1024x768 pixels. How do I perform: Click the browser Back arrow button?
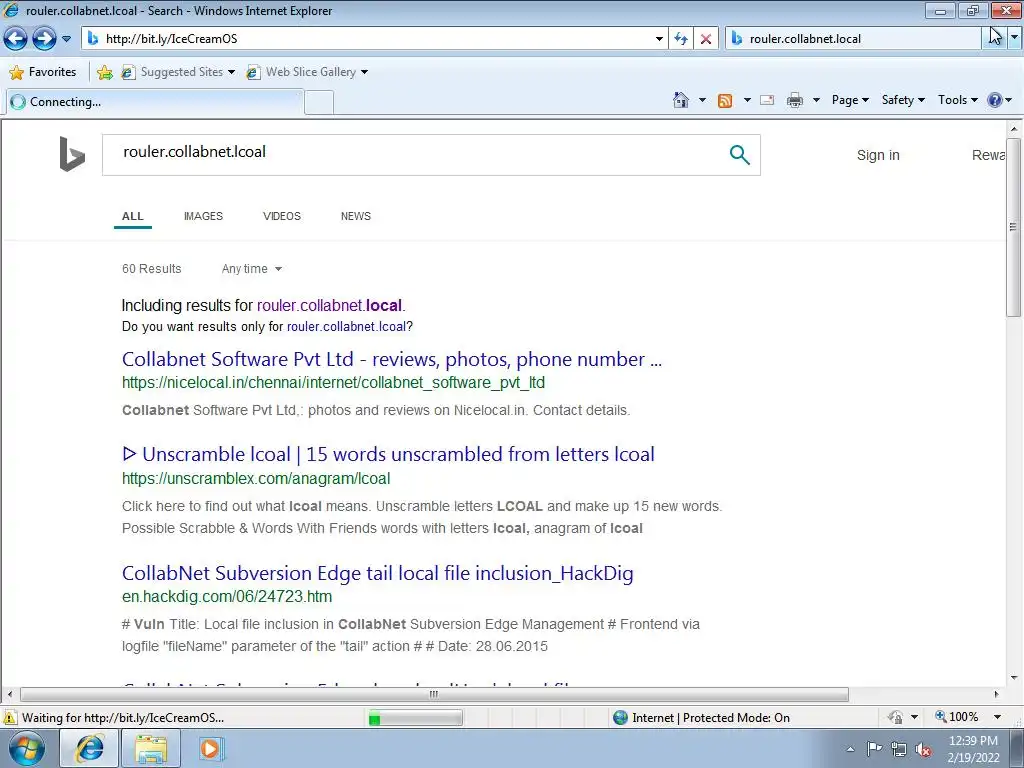tap(15, 39)
